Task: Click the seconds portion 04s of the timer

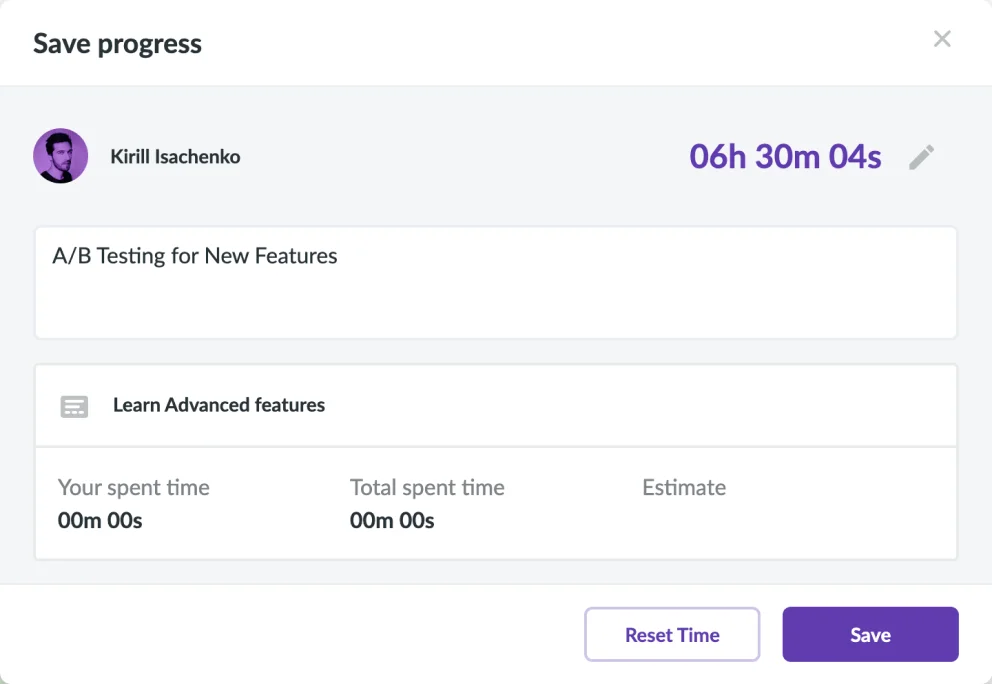Action: 855,156
